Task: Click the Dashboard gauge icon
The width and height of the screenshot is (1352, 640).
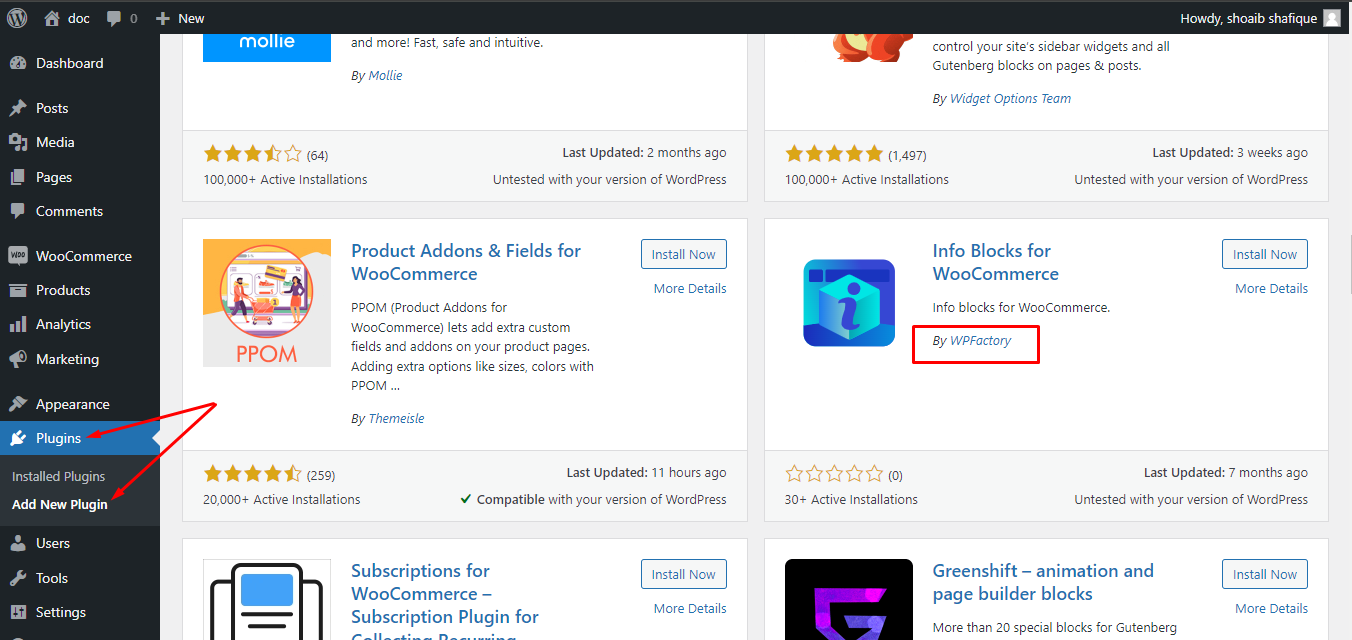Action: pyautogui.click(x=18, y=63)
